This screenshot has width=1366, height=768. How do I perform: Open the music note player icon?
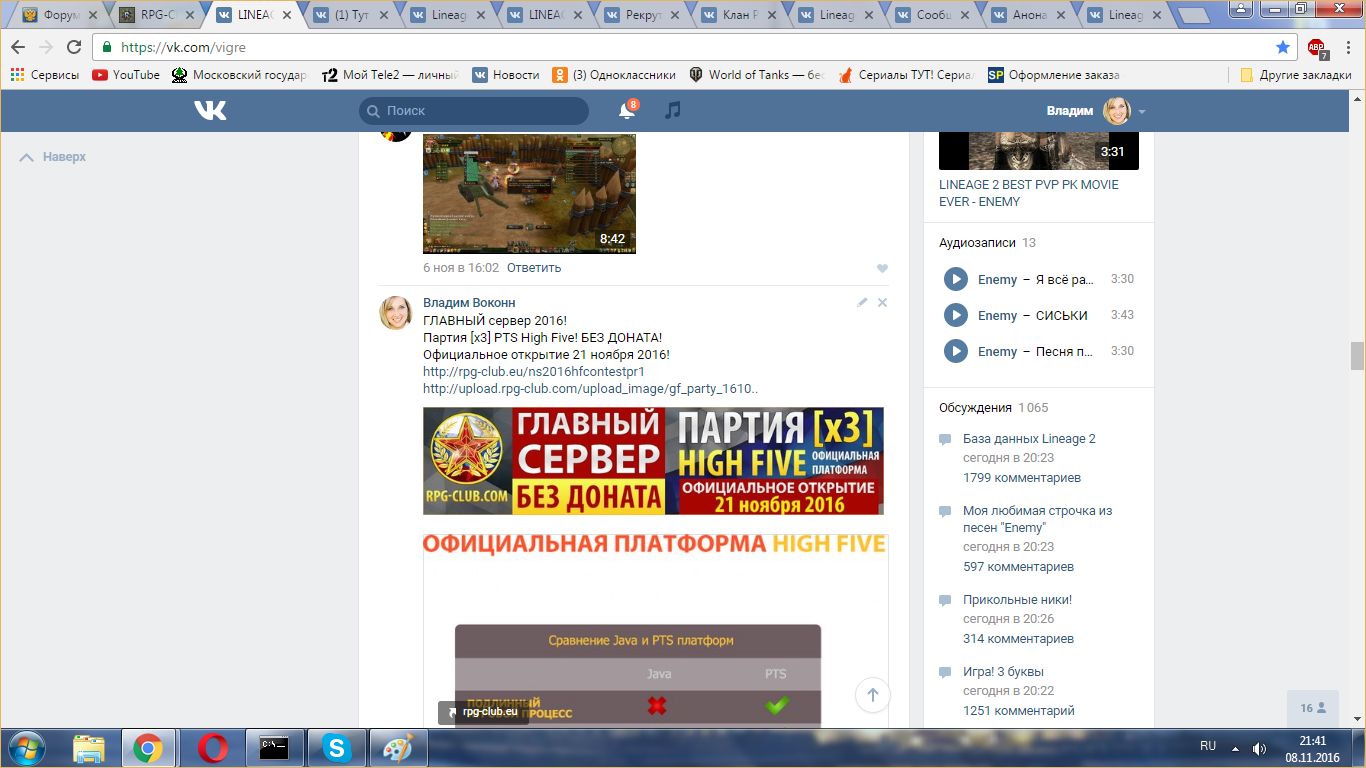tap(673, 111)
